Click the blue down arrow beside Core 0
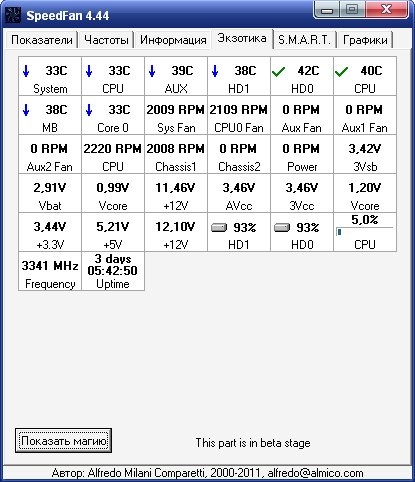The image size is (415, 482). coord(89,110)
